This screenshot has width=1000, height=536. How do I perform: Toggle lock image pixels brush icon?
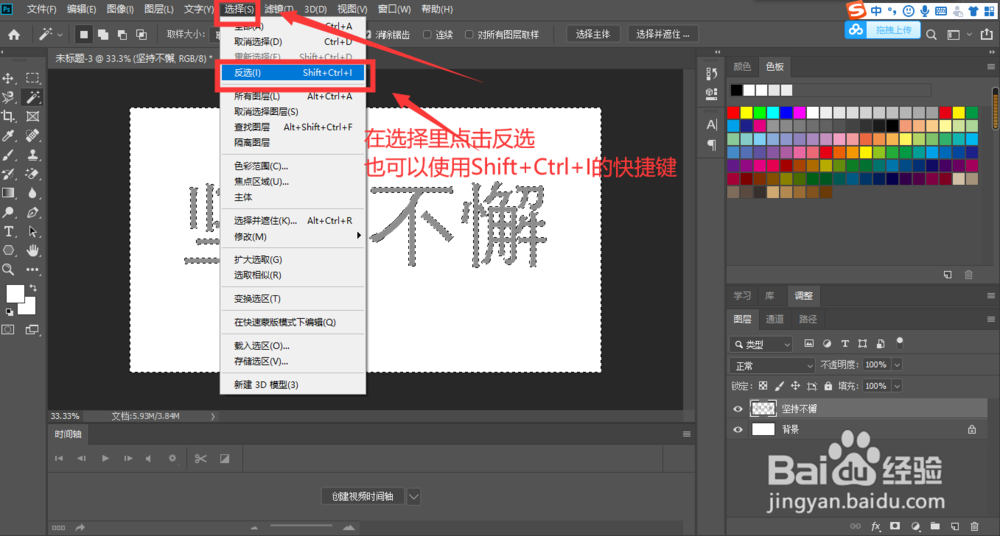(x=779, y=386)
